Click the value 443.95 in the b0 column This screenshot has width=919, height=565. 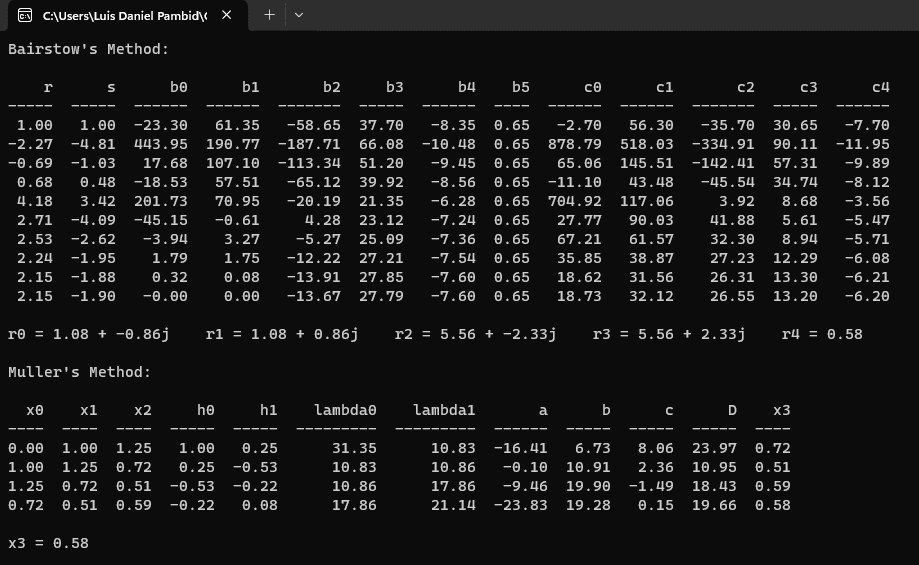[160, 144]
